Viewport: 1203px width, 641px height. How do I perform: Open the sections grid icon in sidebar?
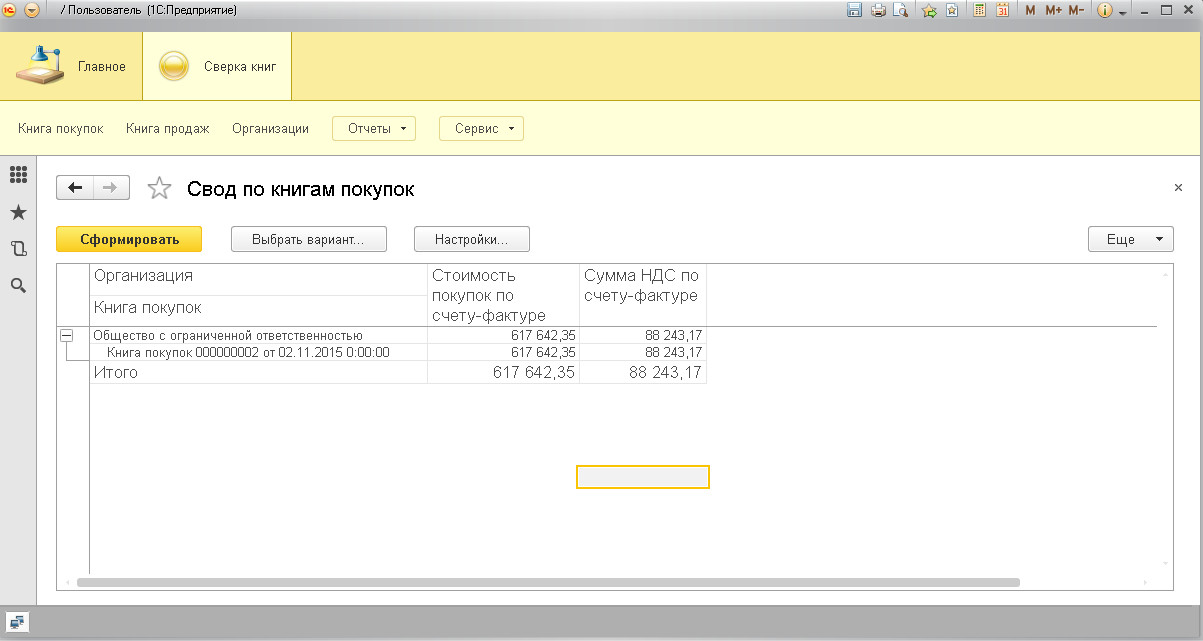tap(18, 174)
